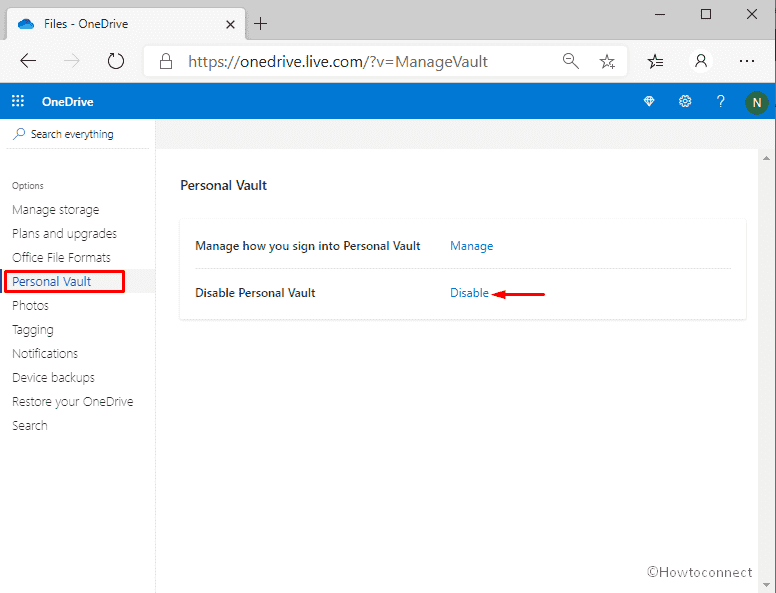The width and height of the screenshot is (776, 593).
Task: Click the Manage link for sign-in
Action: coord(472,246)
